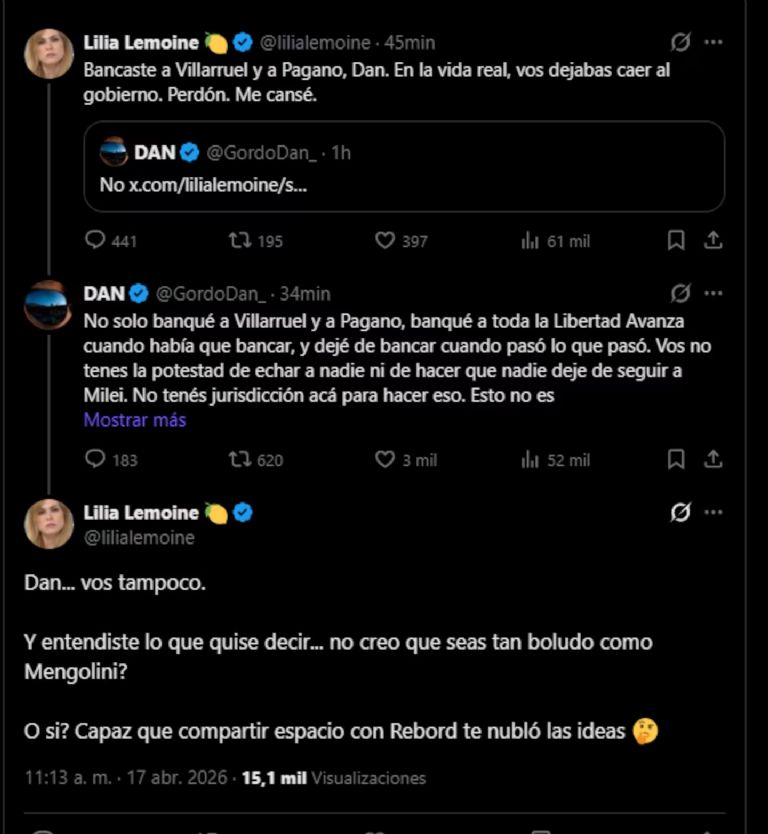This screenshot has width=768, height=834.
Task: Expand DAN's tweet with Mostrar más
Action: pyautogui.click(x=134, y=420)
